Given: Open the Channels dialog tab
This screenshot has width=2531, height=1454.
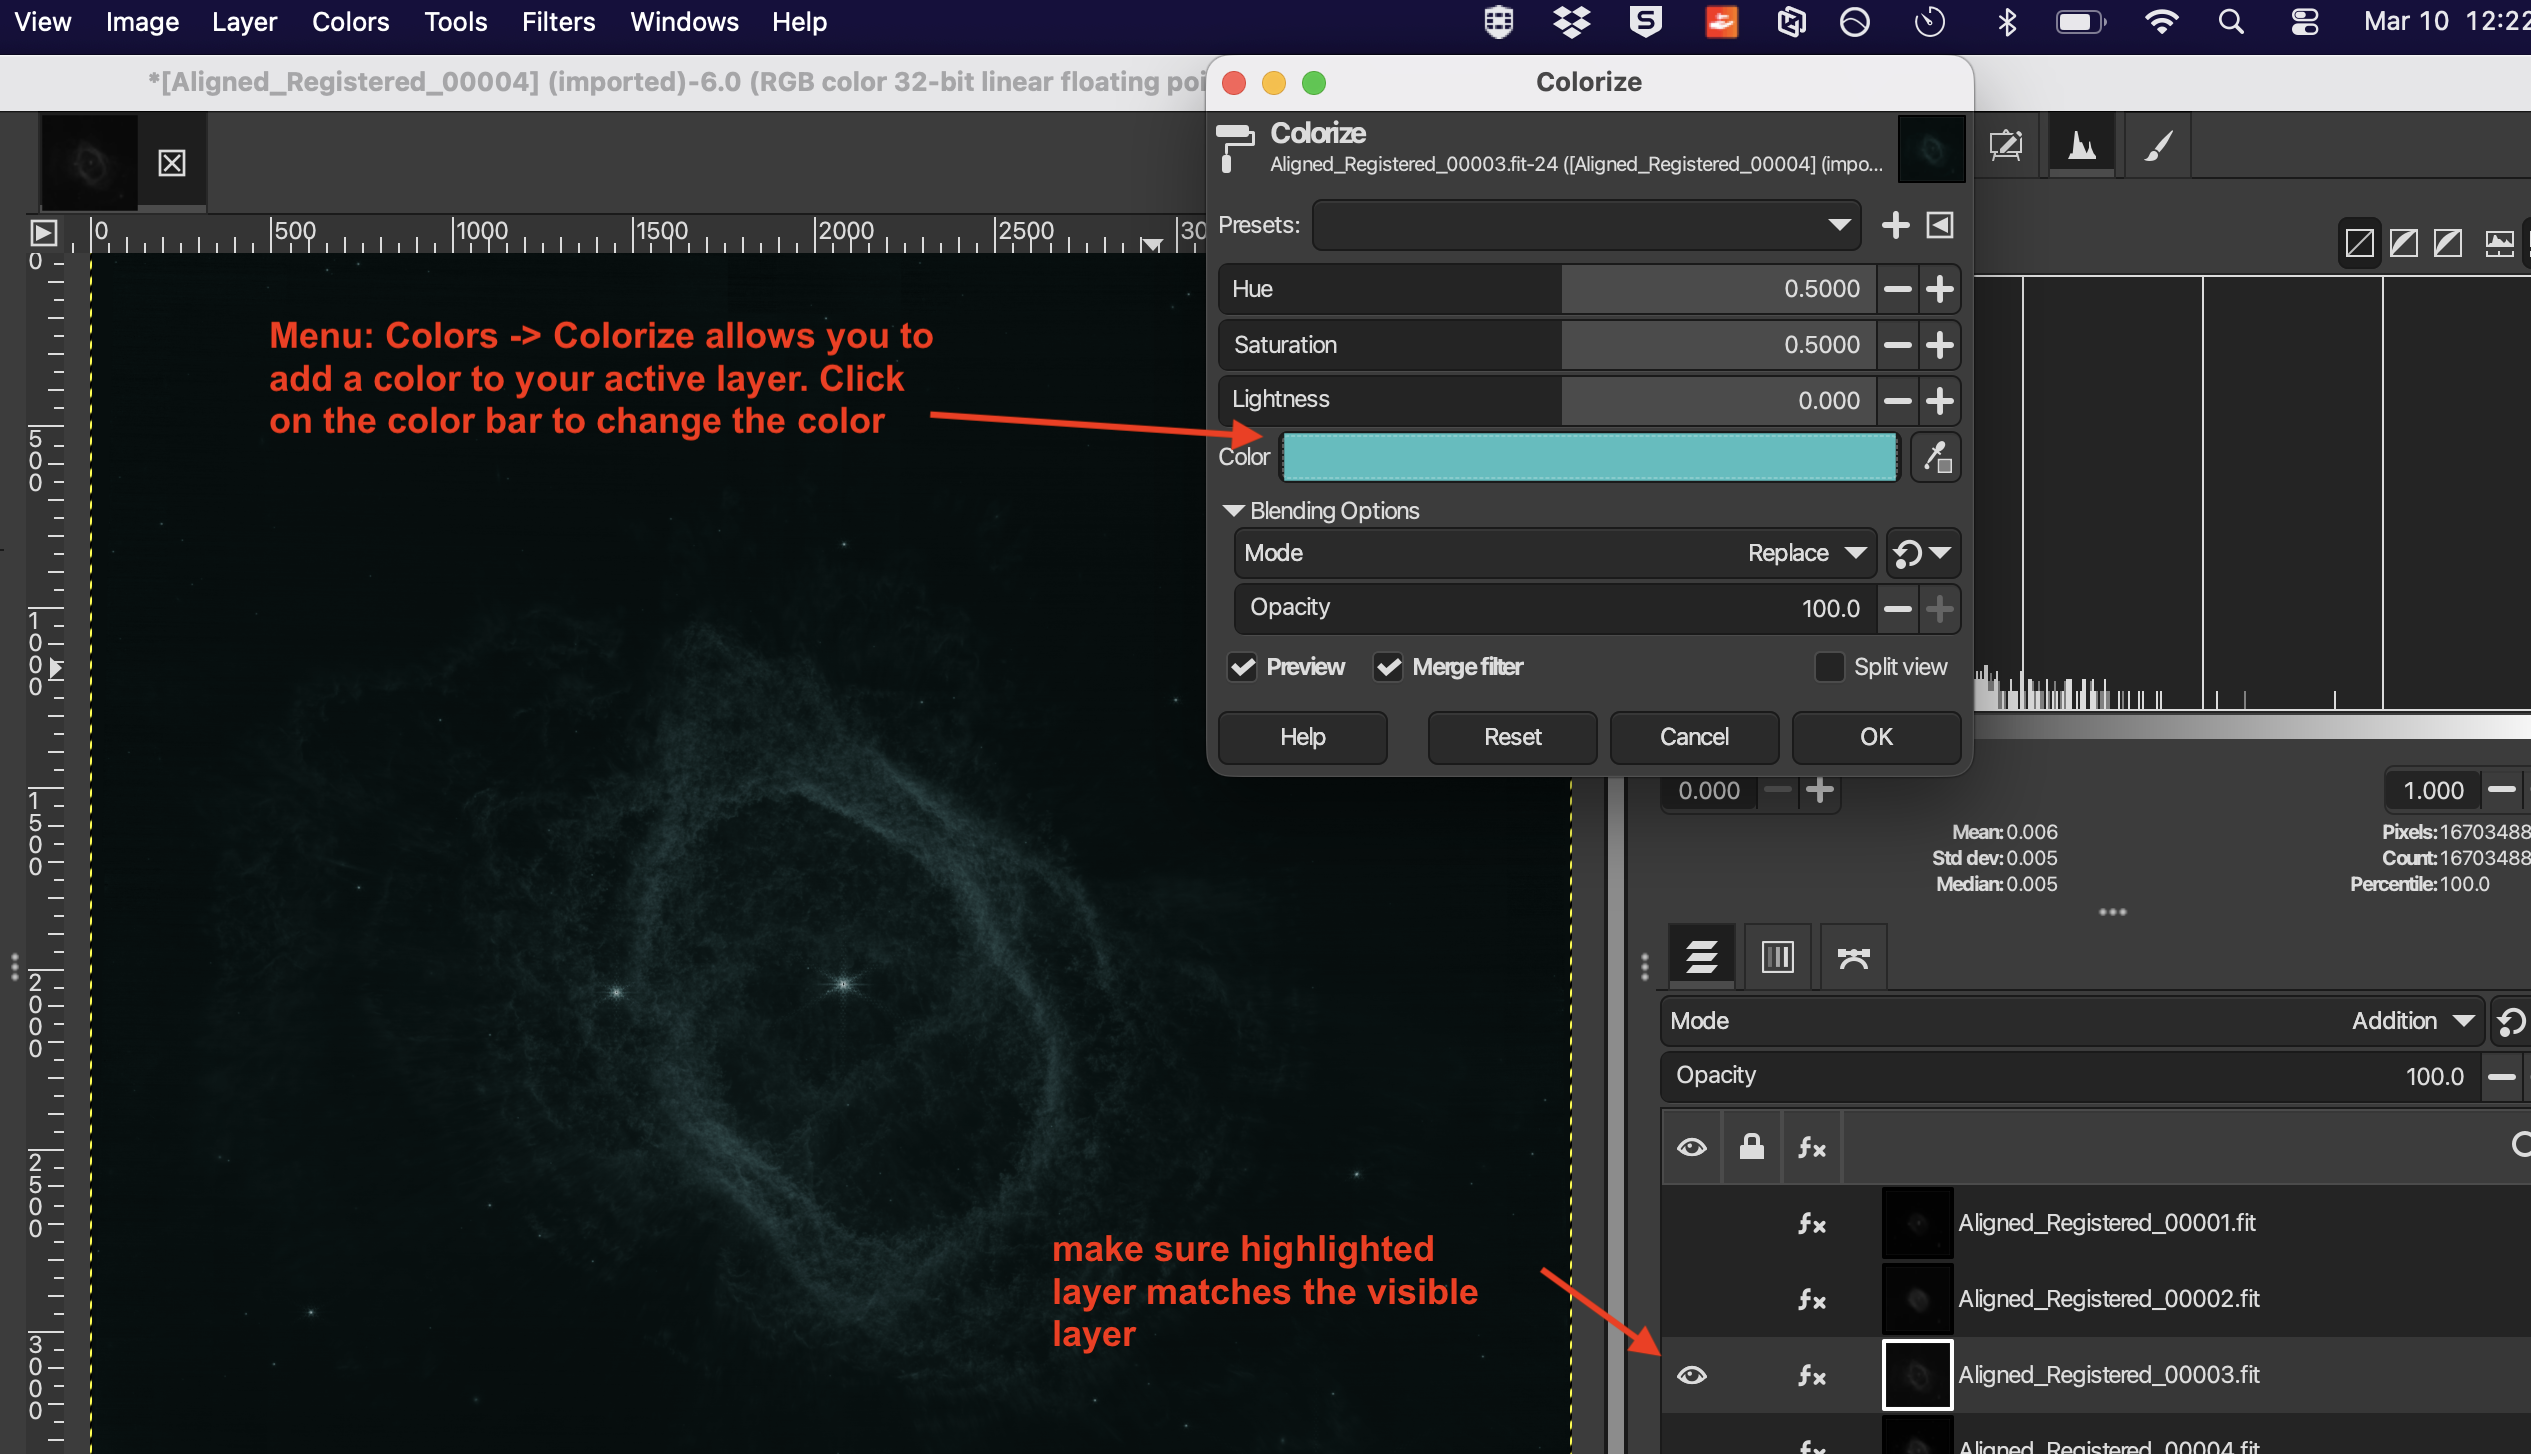Looking at the screenshot, I should pyautogui.click(x=1777, y=957).
